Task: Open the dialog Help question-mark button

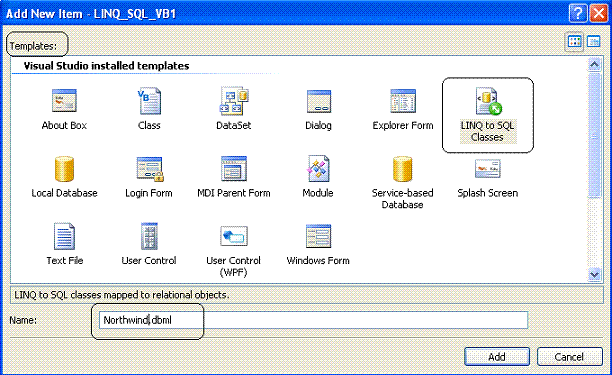Action: [x=578, y=13]
